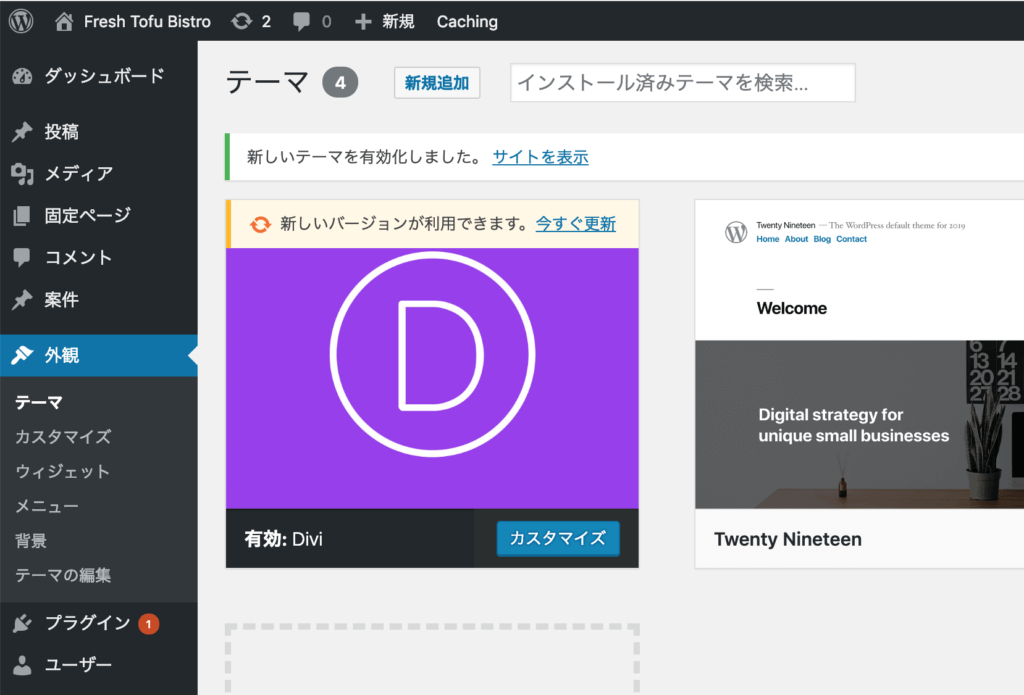Open Fresh Tofu Bistro site name link
The width and height of the screenshot is (1024, 695).
pos(147,22)
